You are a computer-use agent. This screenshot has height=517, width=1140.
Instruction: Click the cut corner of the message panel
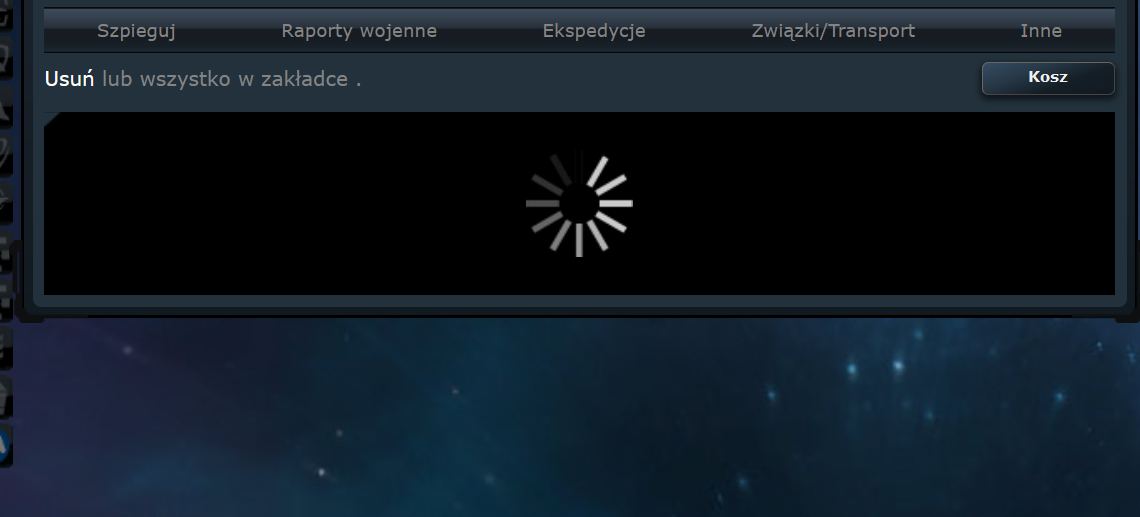pyautogui.click(x=52, y=119)
